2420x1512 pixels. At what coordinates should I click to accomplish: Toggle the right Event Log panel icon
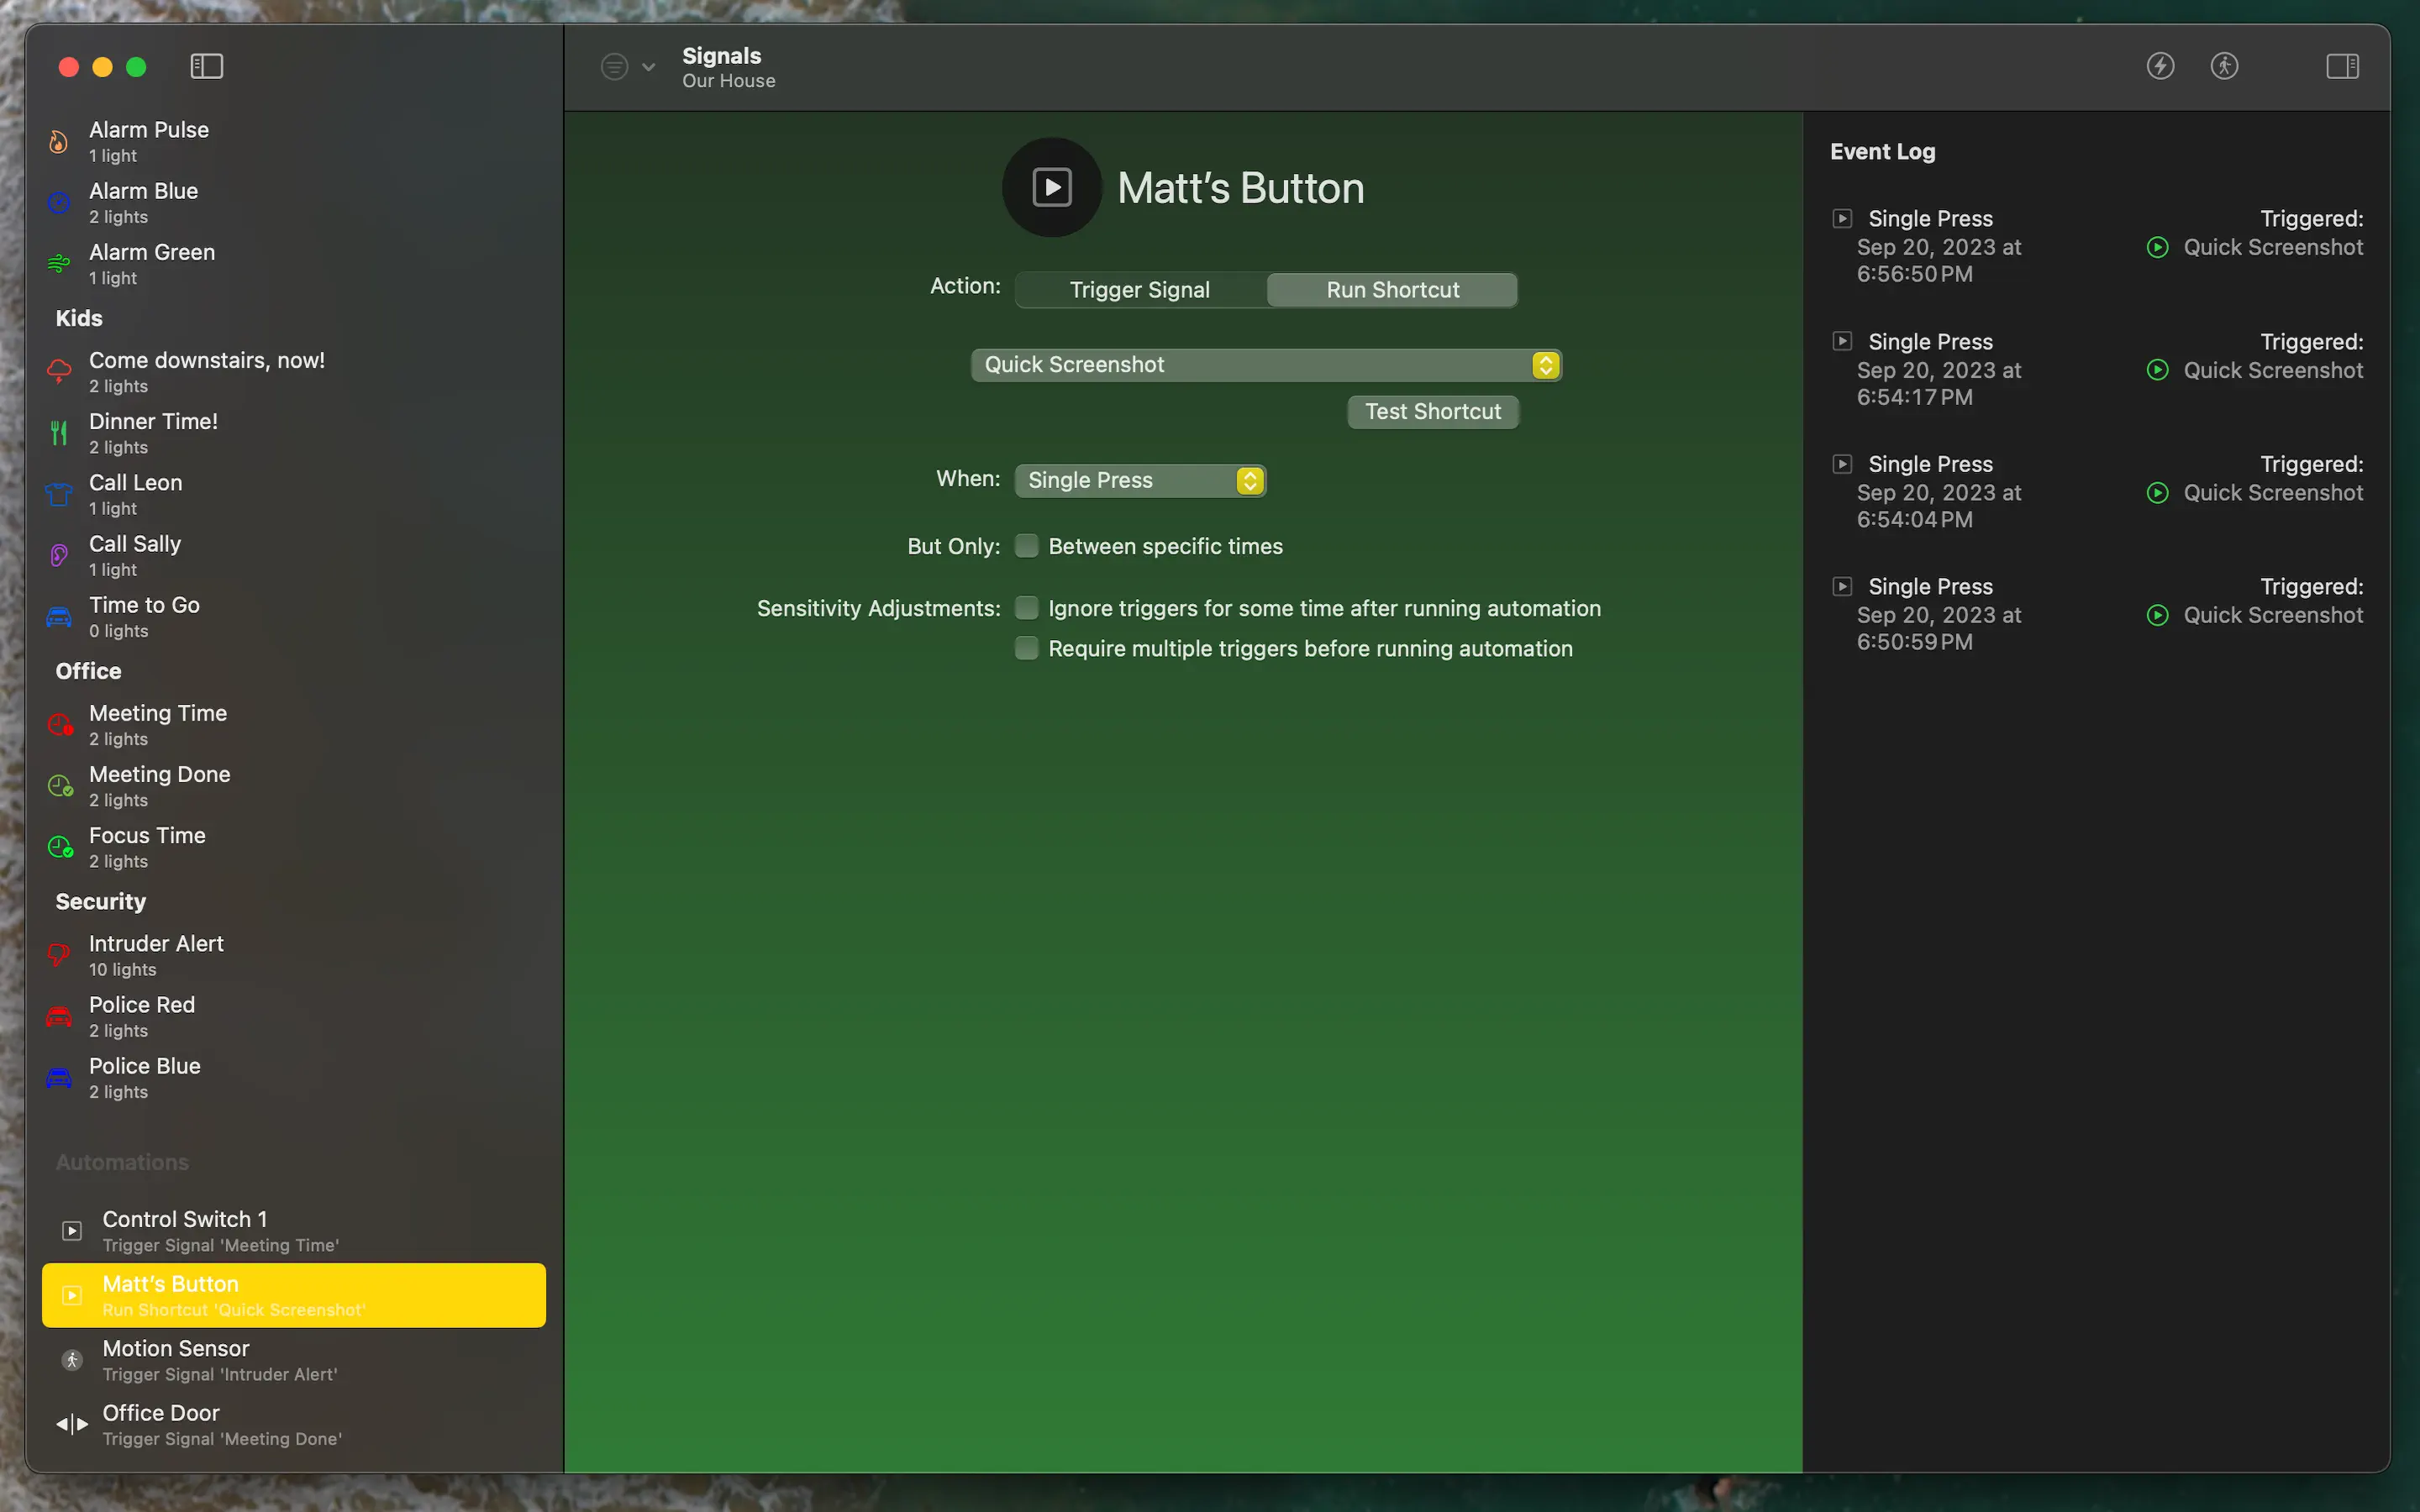[2342, 66]
